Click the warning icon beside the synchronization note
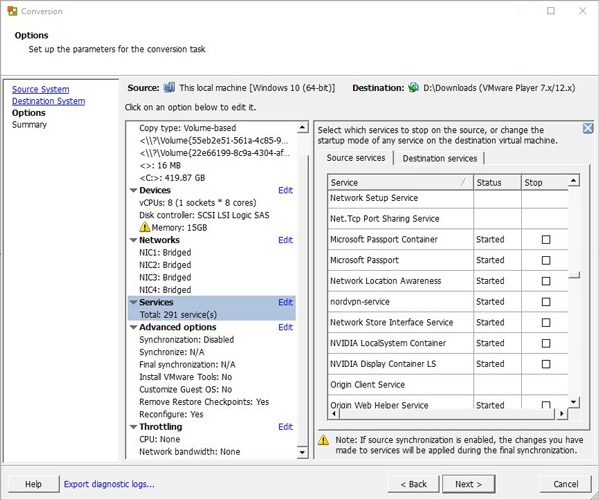 [x=323, y=440]
